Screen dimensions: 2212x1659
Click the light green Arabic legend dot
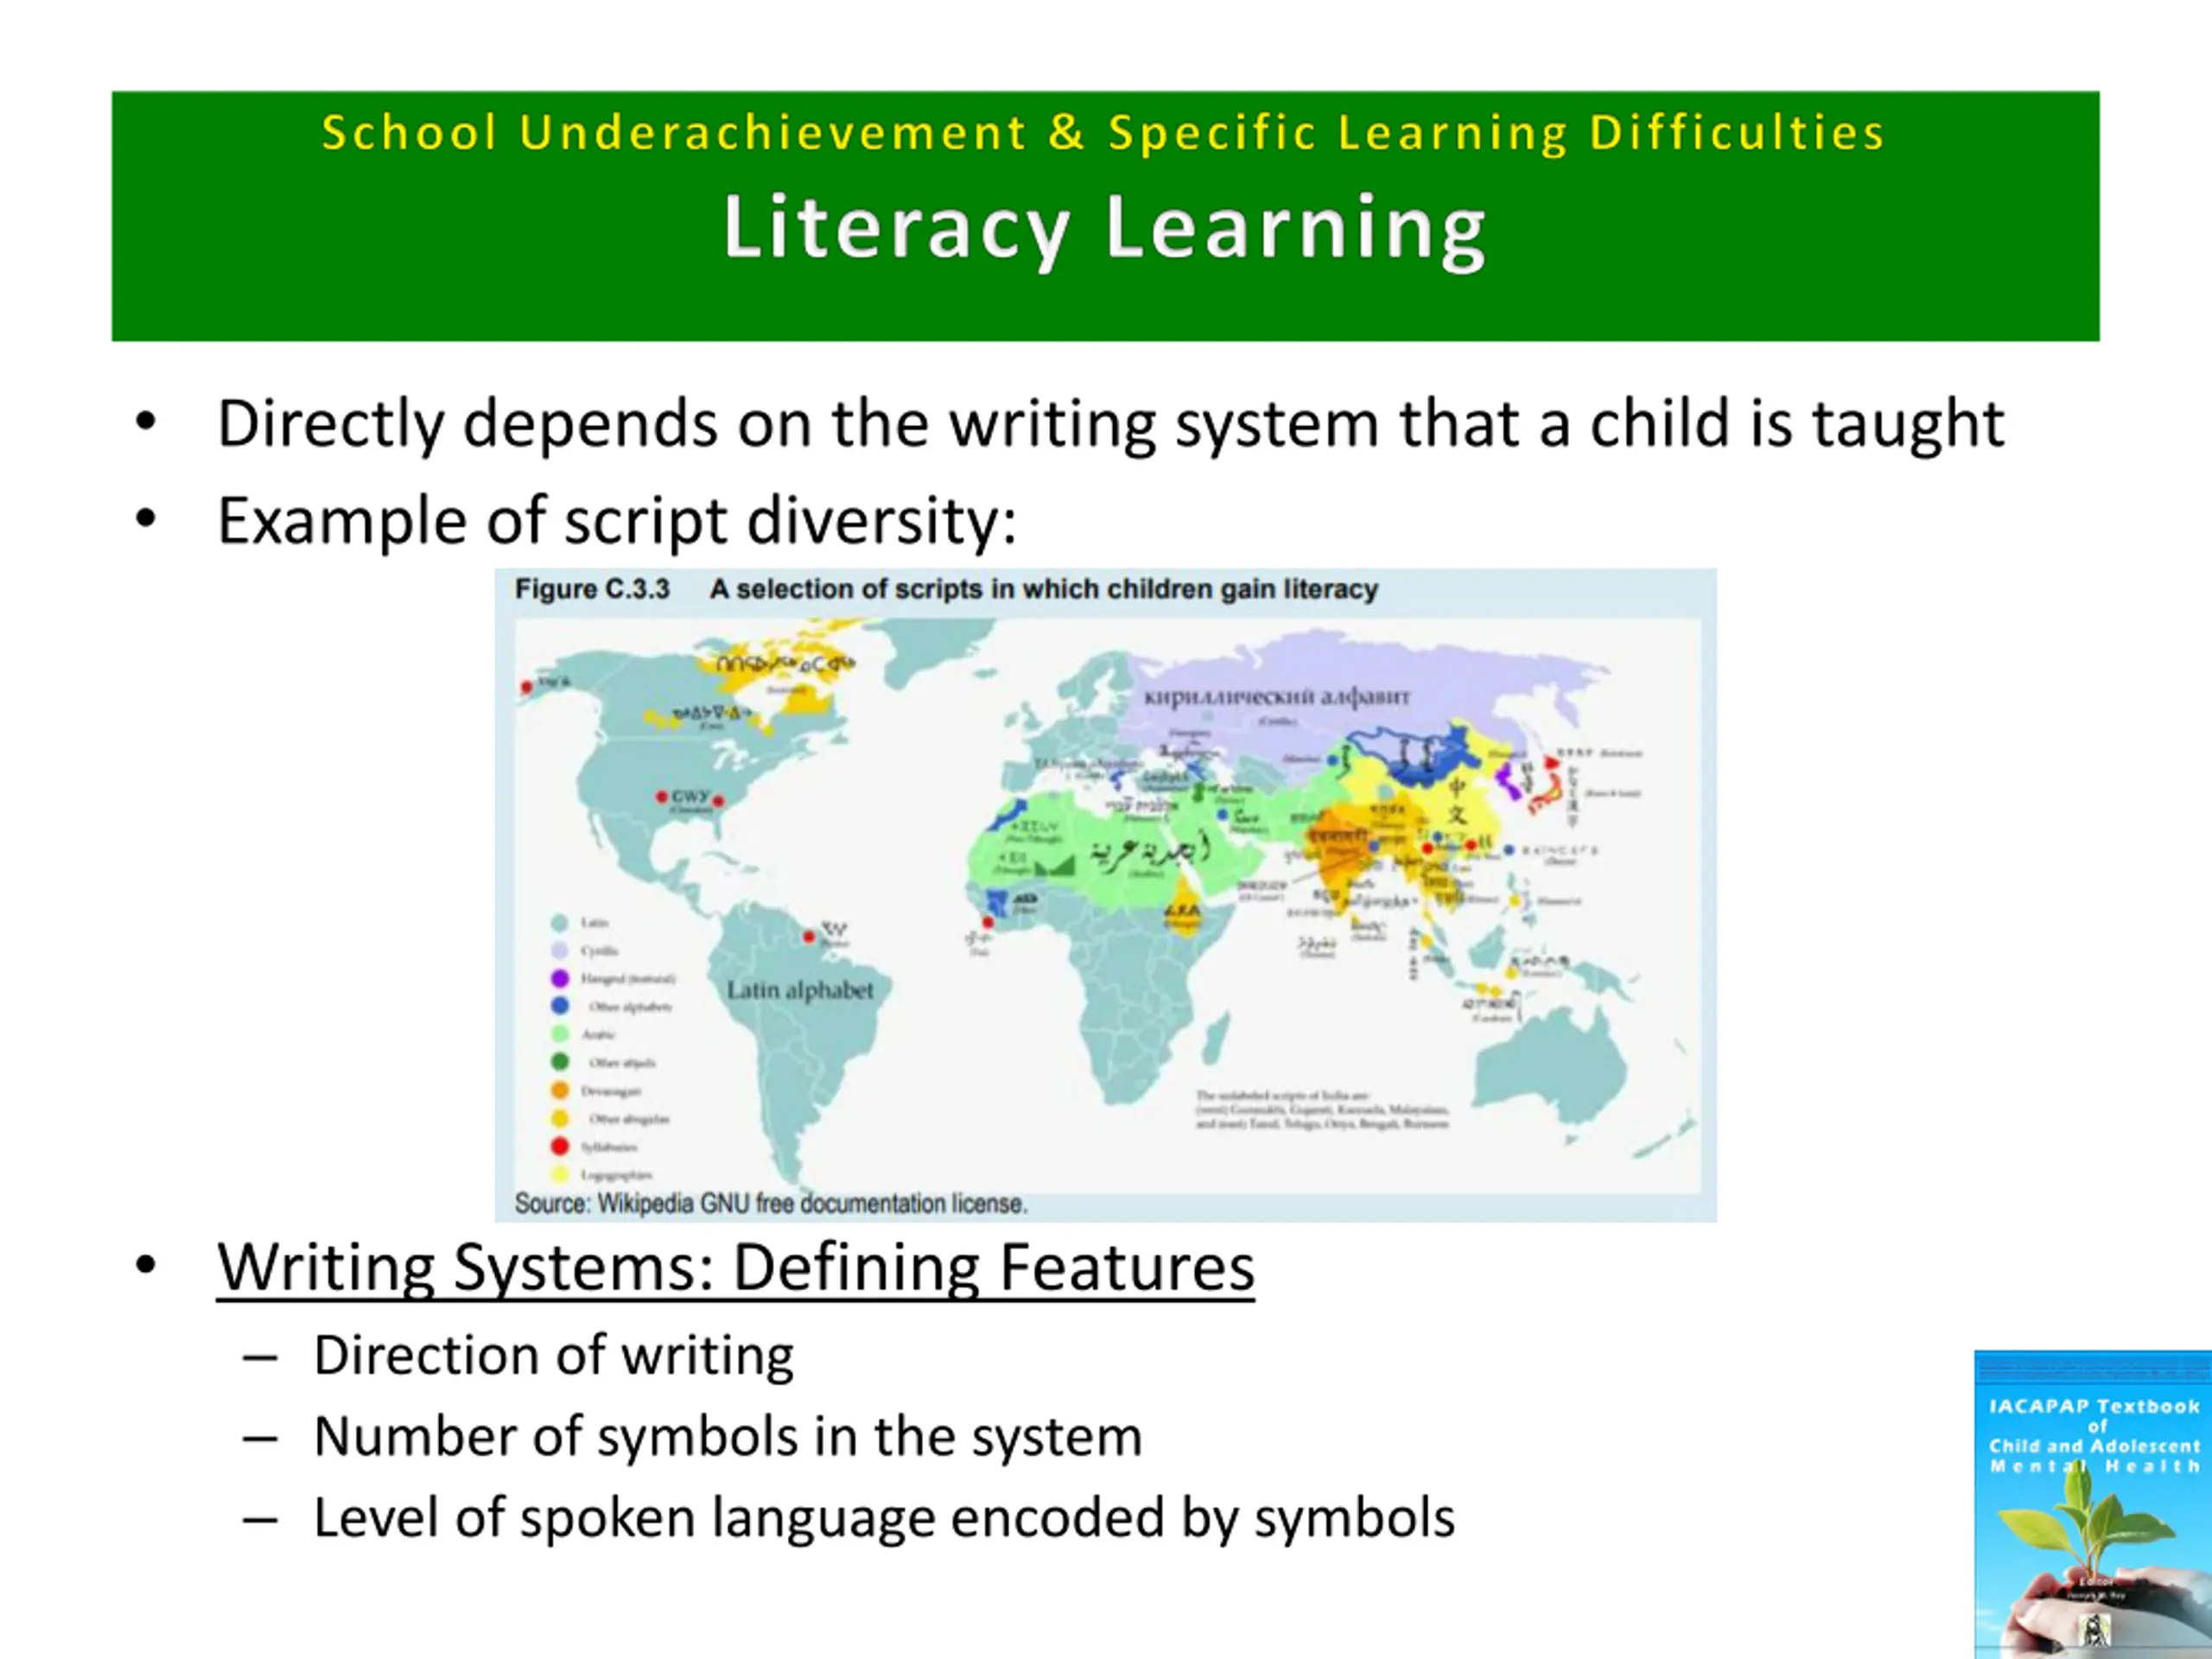560,1035
